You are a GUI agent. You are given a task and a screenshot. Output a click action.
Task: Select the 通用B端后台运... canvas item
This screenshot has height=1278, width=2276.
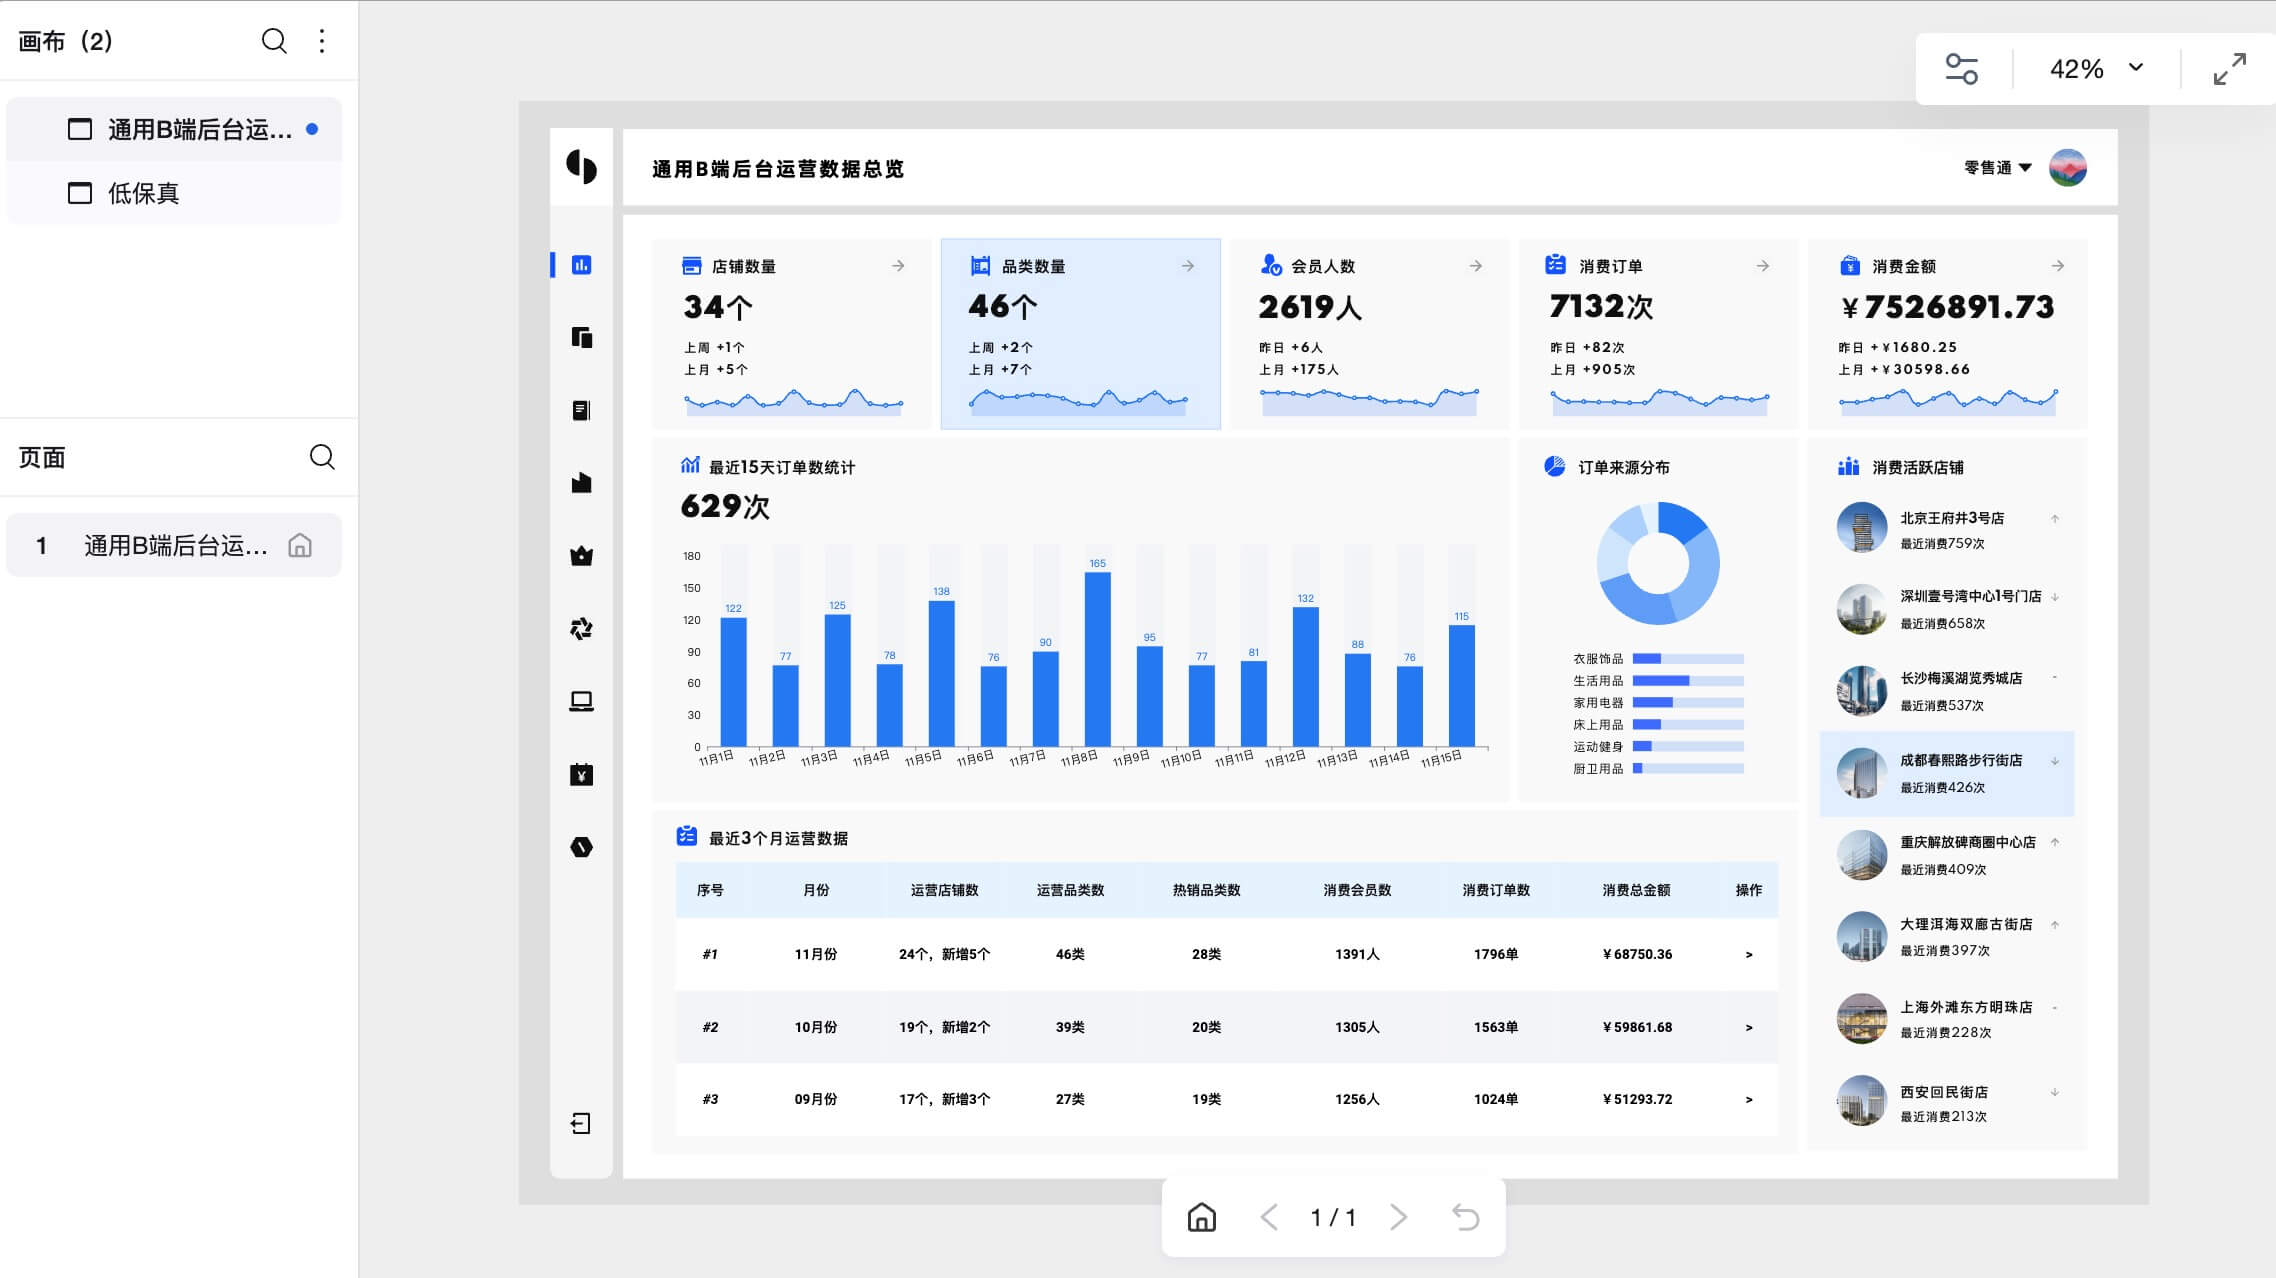tap(198, 130)
